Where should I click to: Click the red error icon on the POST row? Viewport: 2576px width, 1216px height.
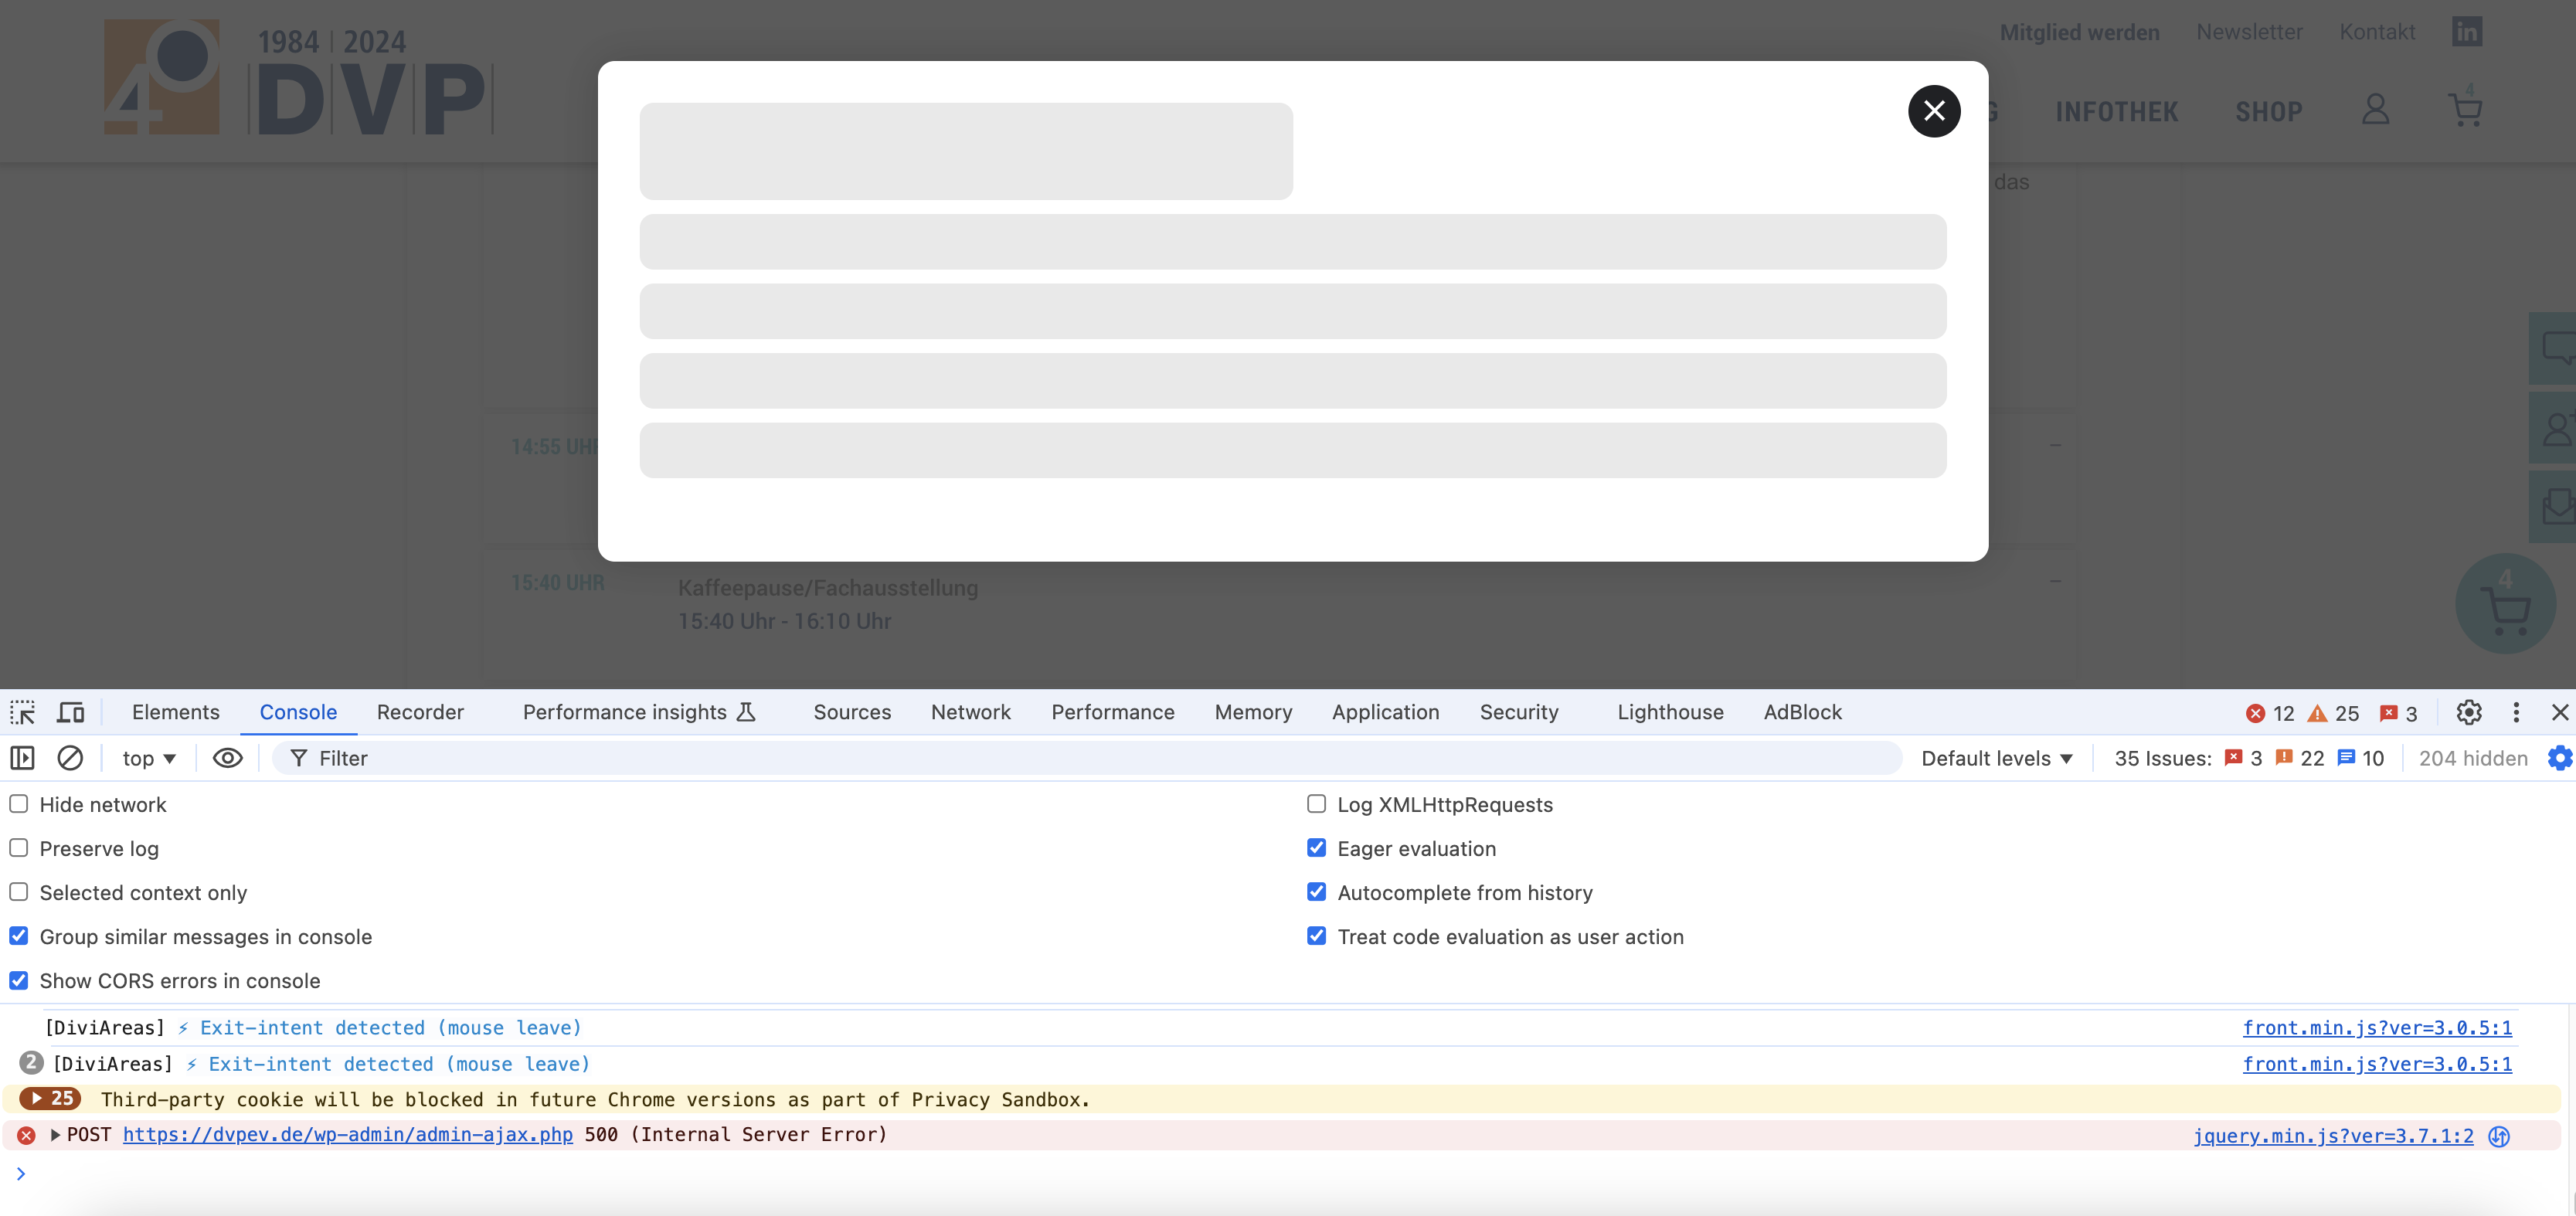coord(27,1135)
